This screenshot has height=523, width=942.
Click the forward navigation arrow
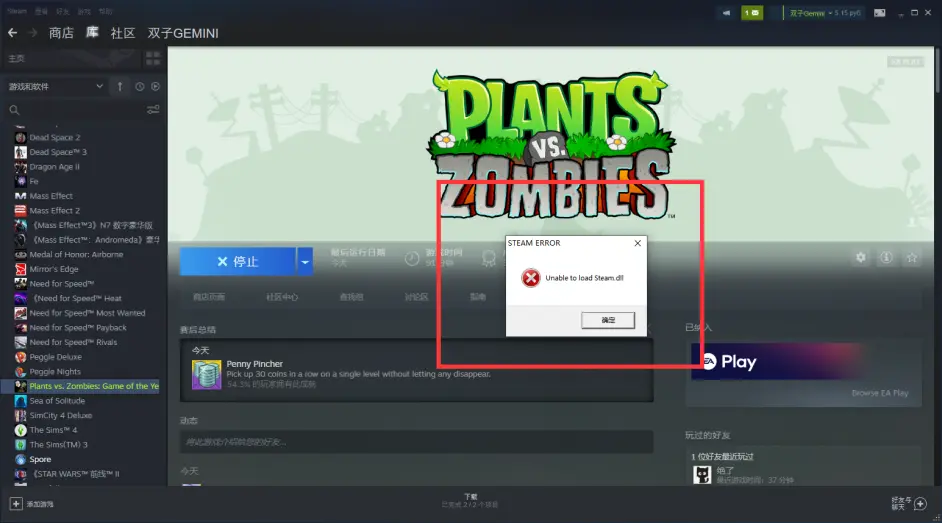33,33
